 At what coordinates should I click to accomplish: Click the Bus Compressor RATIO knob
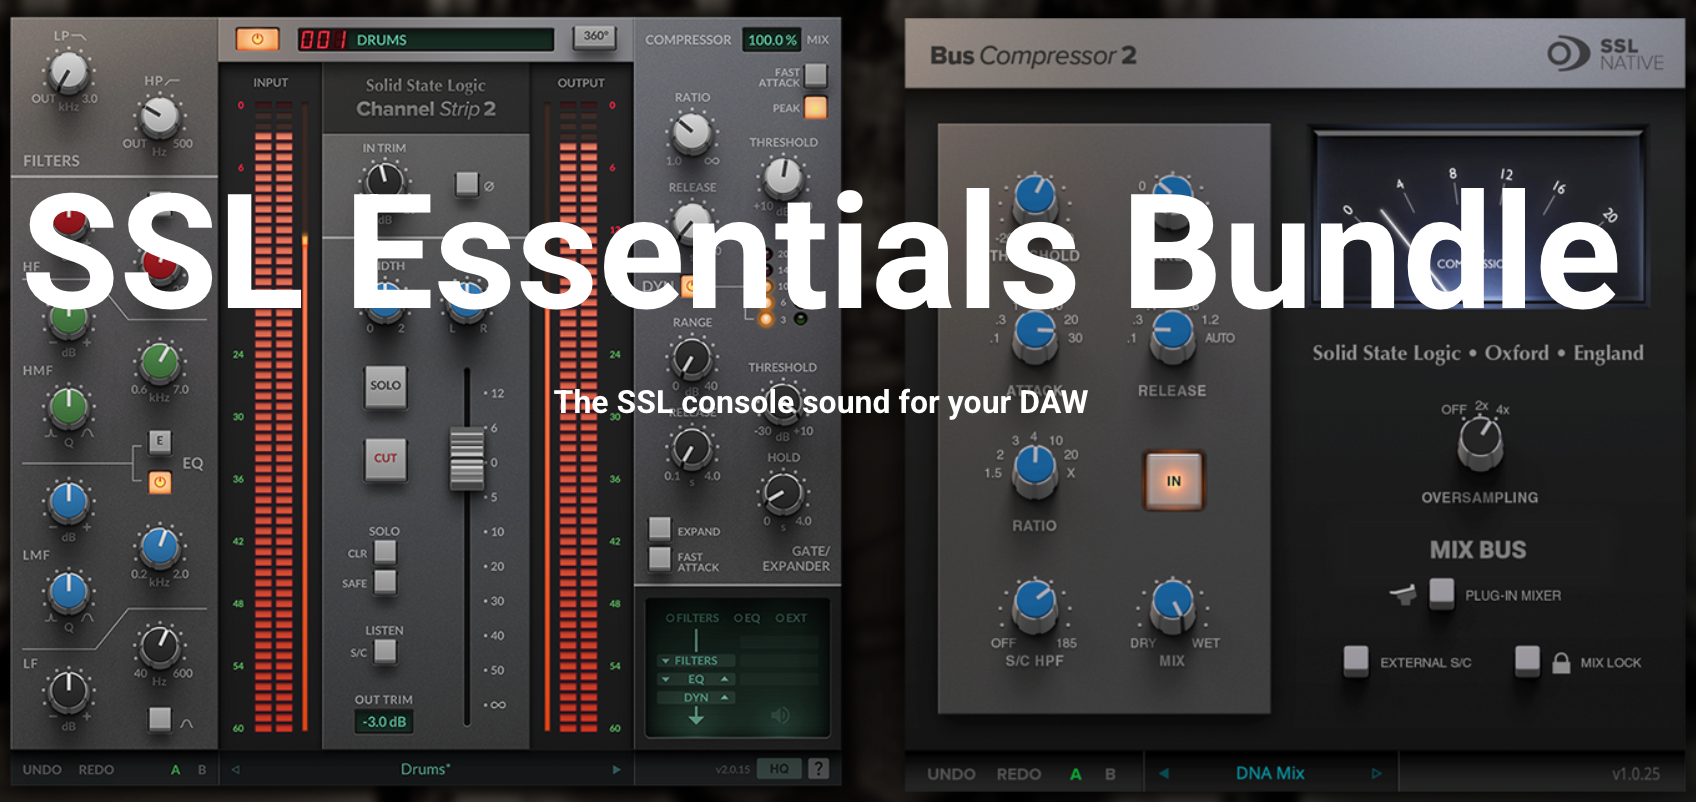click(x=1034, y=470)
